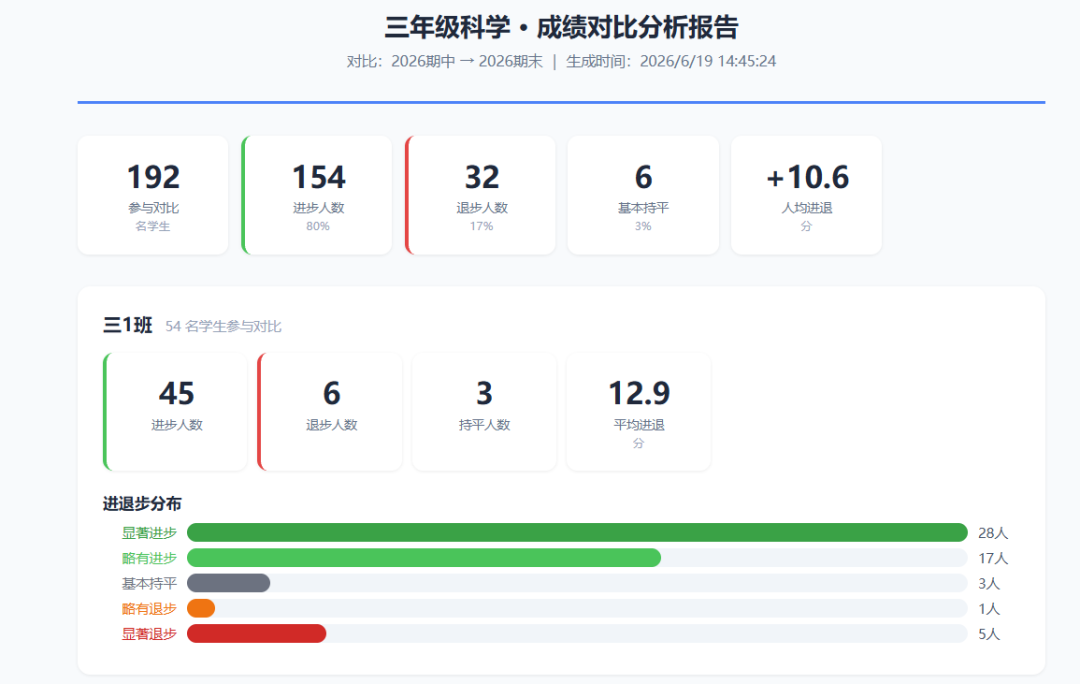1080x684 pixels.
Task: Select the 6 退步人数 class card
Action: click(330, 412)
